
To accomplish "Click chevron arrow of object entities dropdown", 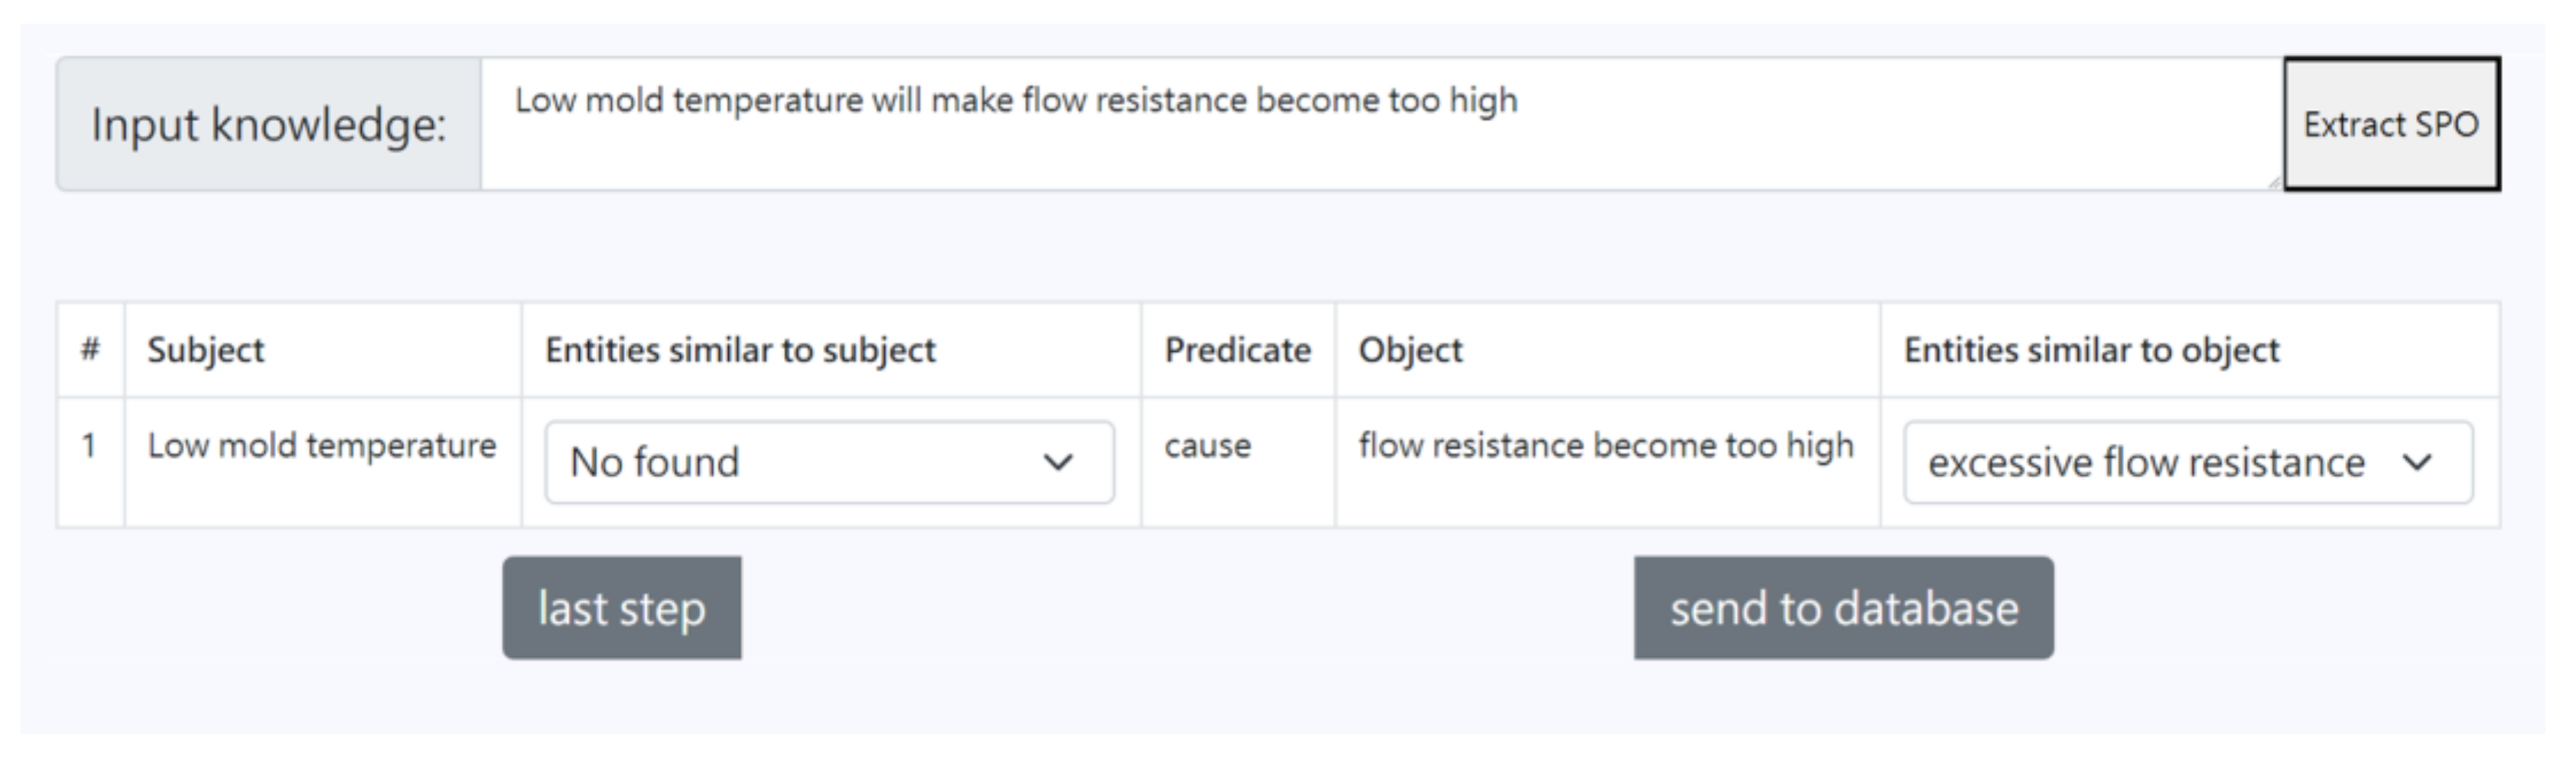I will coord(2417,462).
